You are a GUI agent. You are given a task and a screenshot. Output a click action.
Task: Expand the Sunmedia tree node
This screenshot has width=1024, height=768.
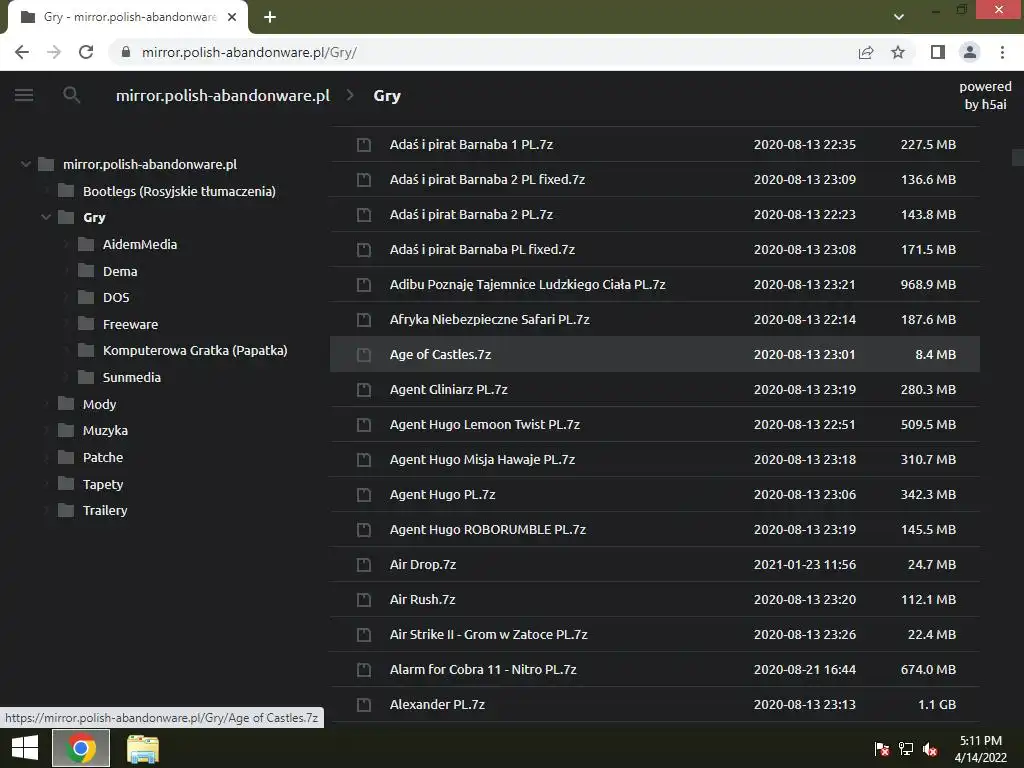[x=65, y=377]
